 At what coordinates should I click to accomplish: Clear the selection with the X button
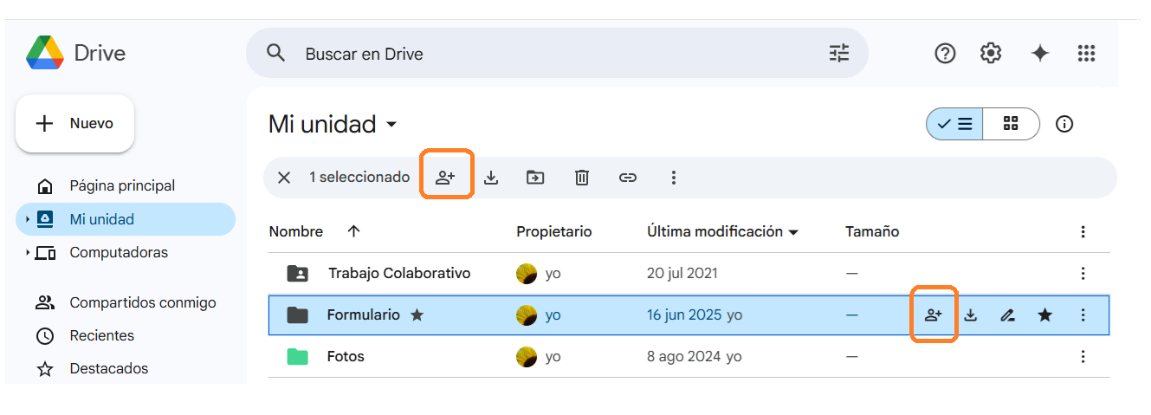(284, 177)
